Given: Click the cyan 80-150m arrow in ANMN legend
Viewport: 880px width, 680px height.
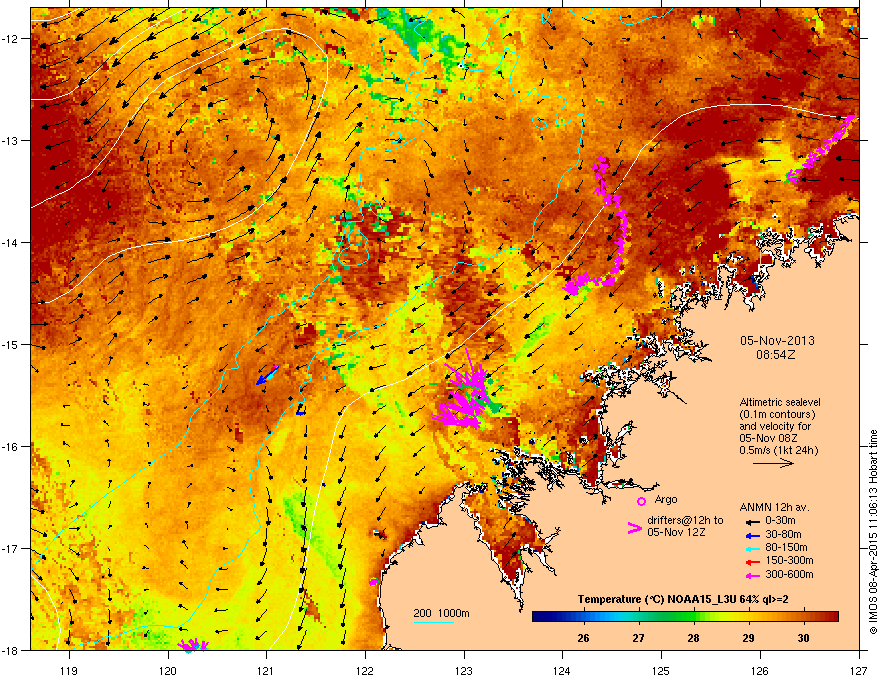Looking at the screenshot, I should tap(752, 548).
